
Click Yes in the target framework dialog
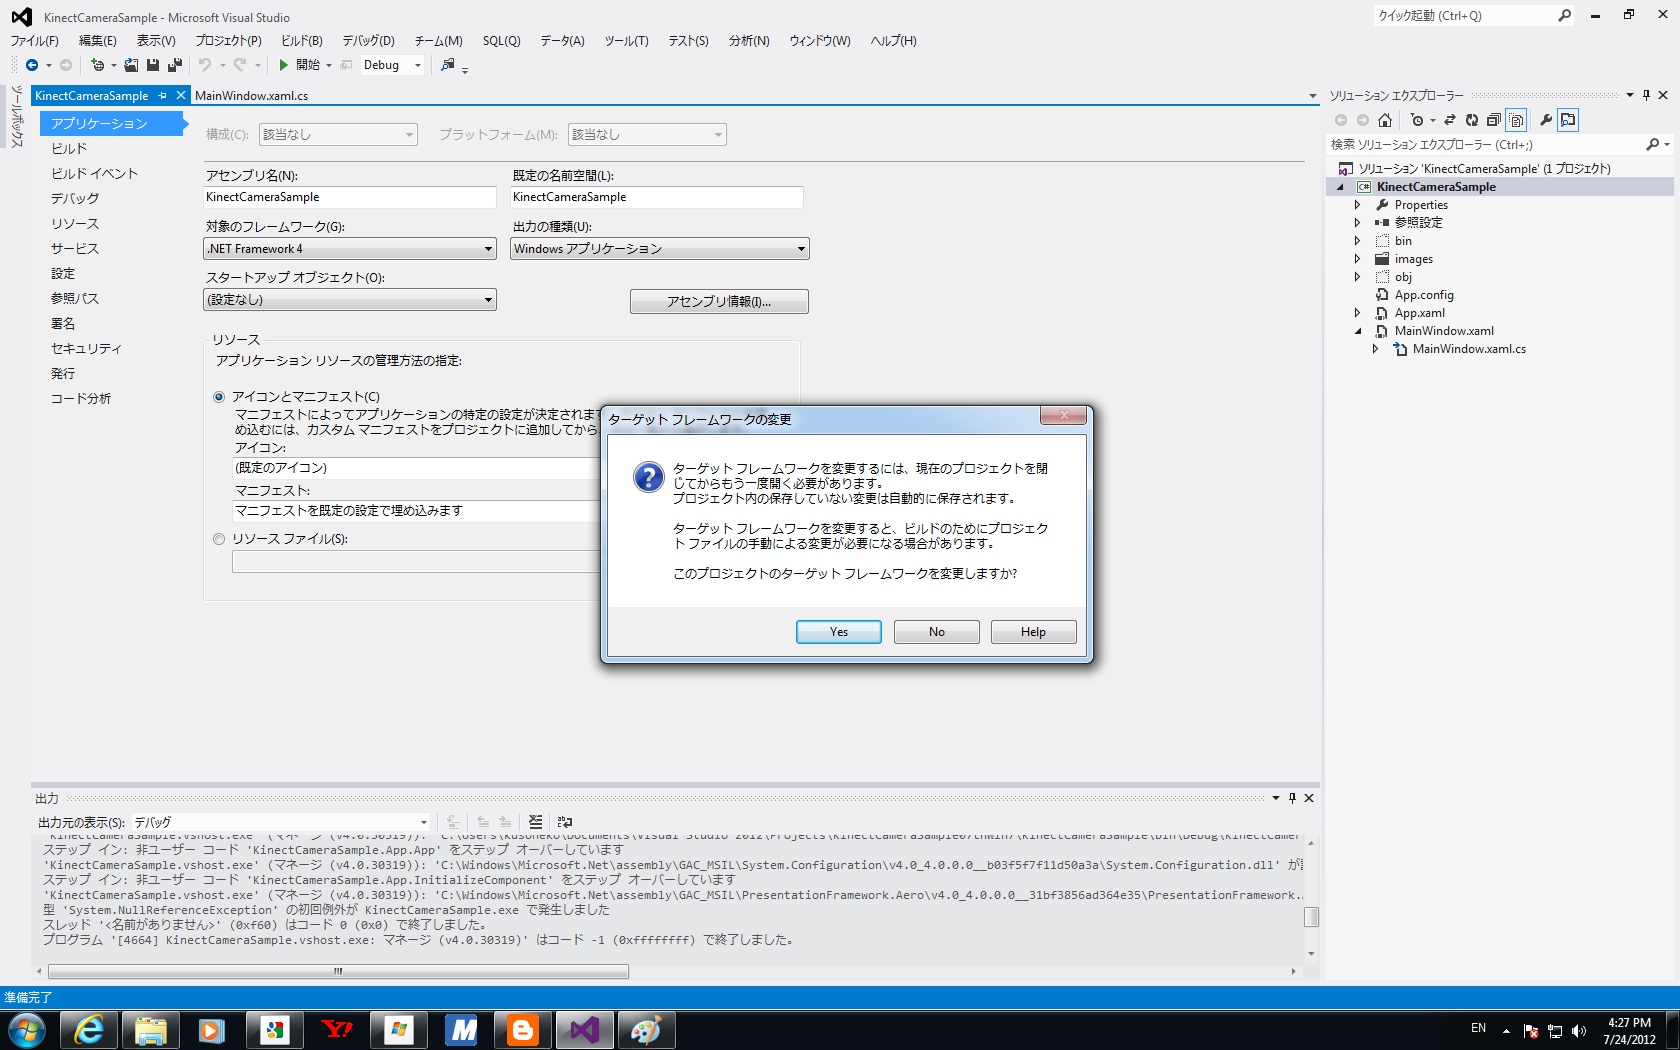pos(838,632)
